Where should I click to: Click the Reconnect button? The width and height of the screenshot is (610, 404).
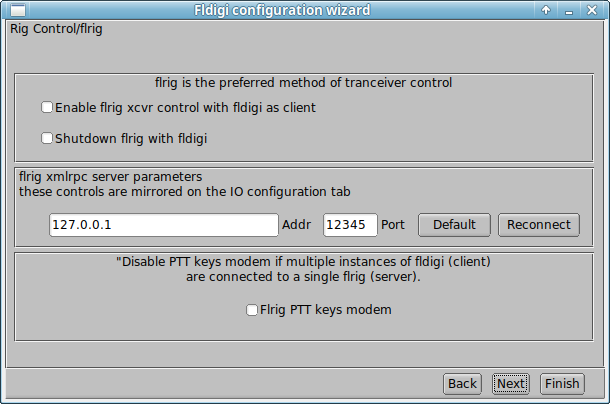[x=539, y=225]
